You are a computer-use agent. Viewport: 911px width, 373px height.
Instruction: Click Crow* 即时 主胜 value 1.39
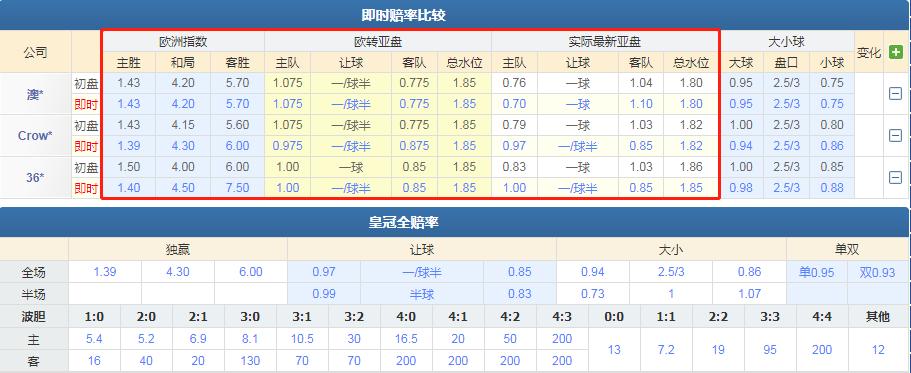(128, 146)
